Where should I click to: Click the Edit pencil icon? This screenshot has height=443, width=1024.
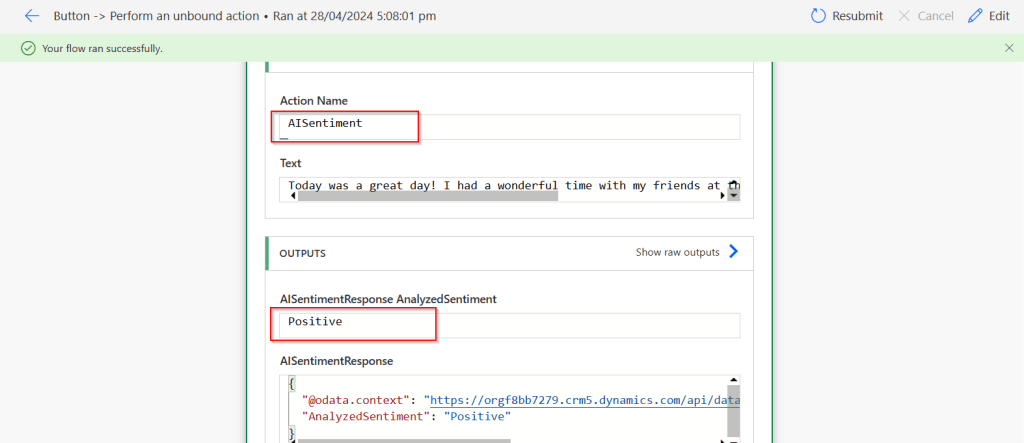pos(975,16)
